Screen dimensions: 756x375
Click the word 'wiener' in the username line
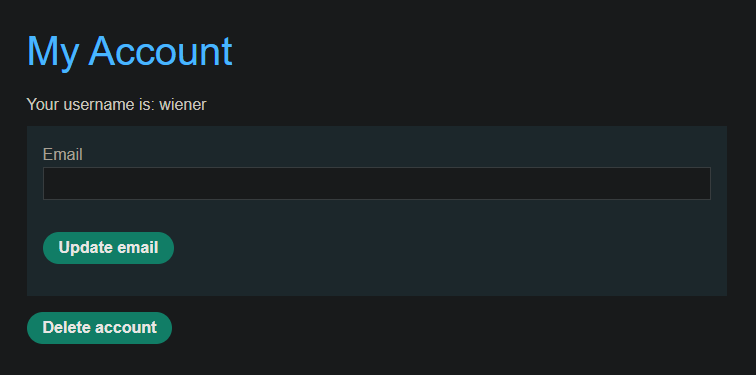183,104
